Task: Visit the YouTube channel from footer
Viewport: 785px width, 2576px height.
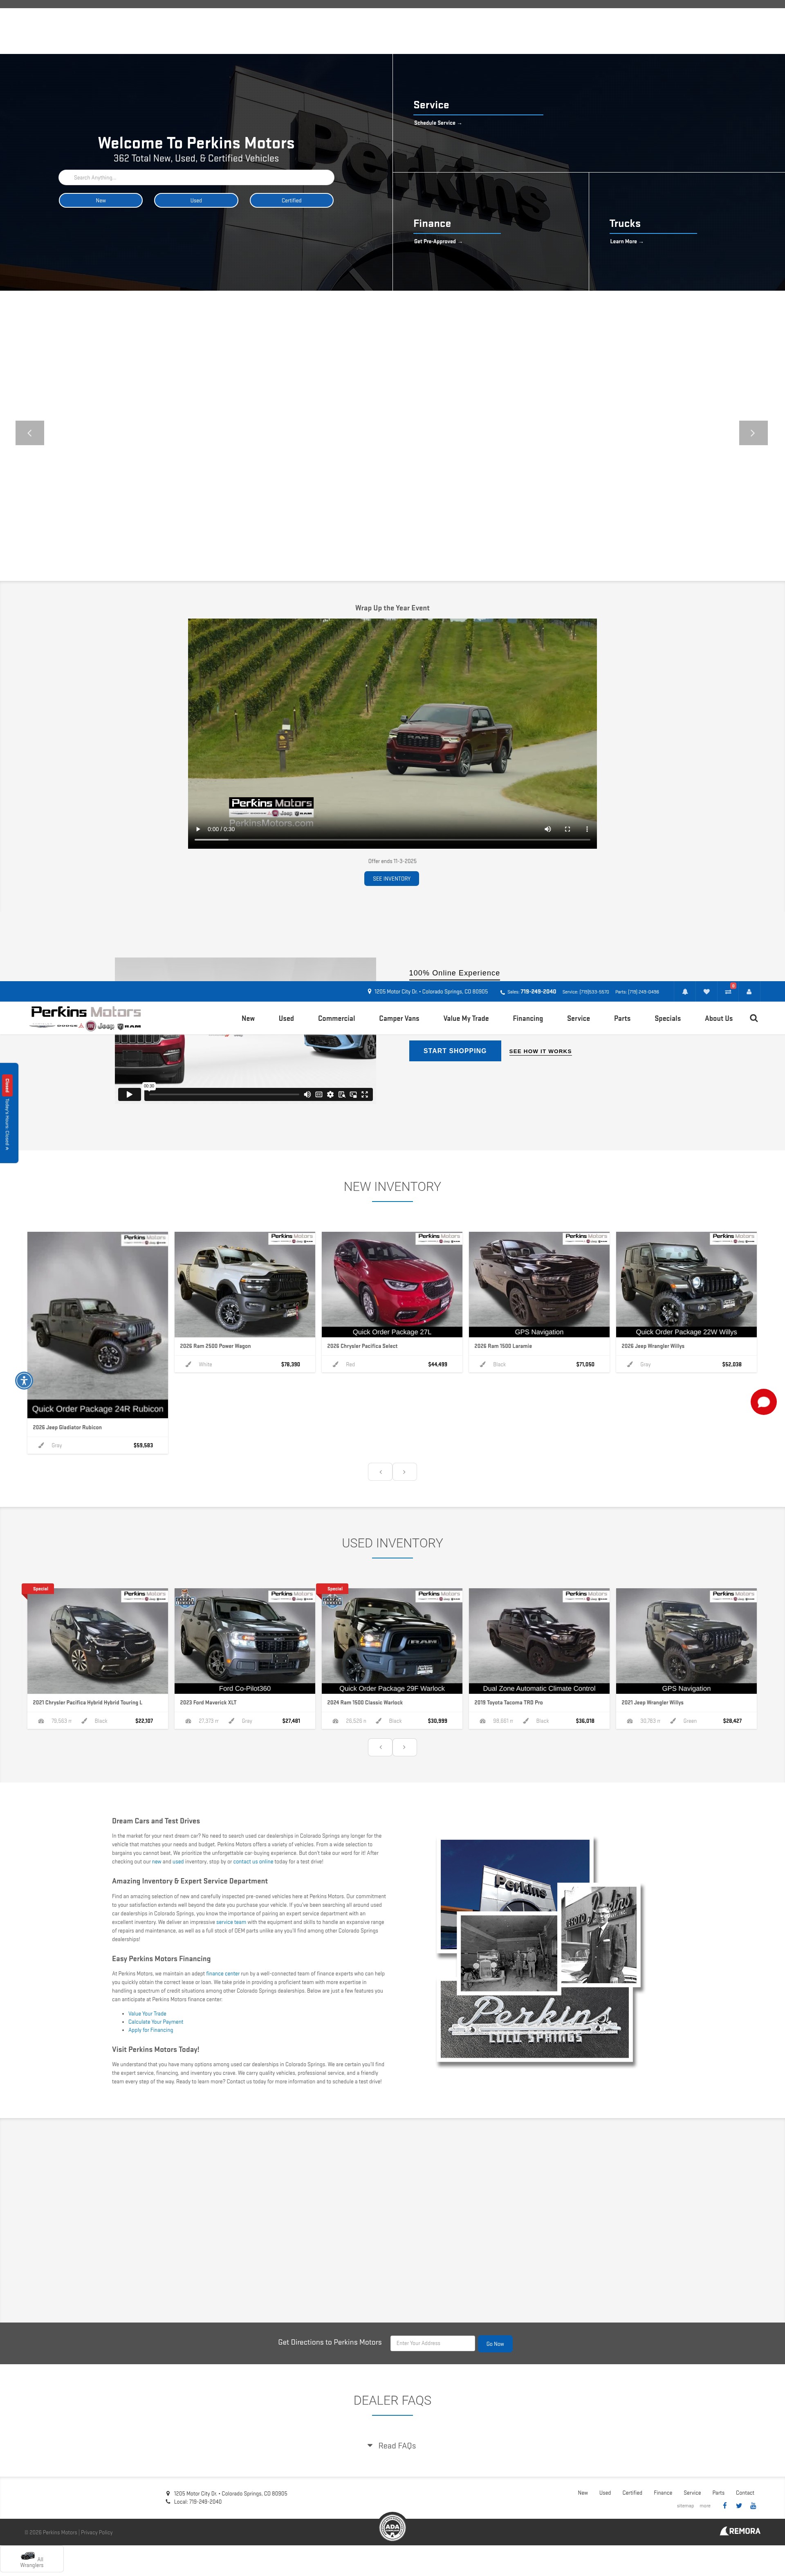Action: pos(753,2506)
